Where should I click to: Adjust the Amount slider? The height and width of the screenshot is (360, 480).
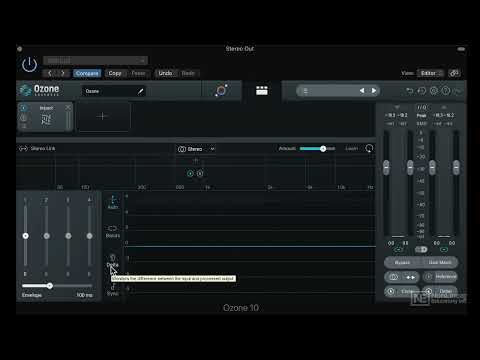pyautogui.click(x=317, y=149)
